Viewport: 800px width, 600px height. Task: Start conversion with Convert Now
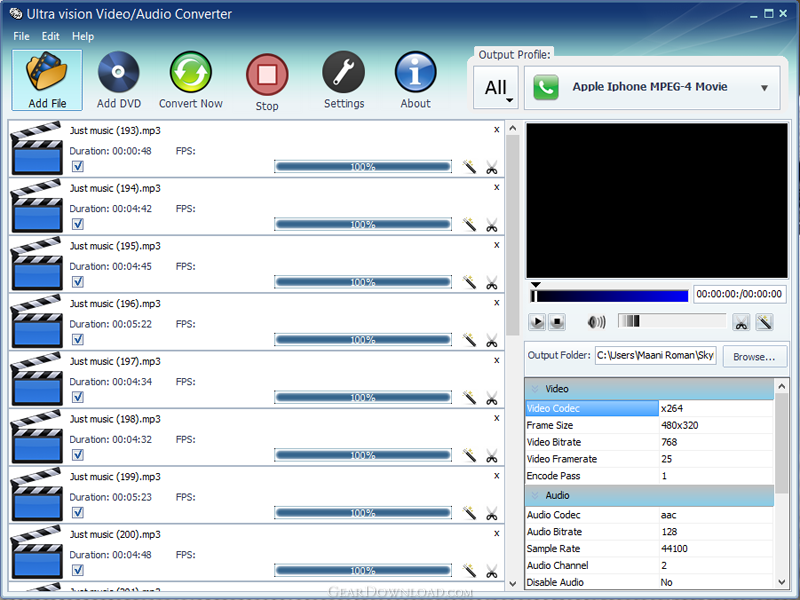point(191,80)
